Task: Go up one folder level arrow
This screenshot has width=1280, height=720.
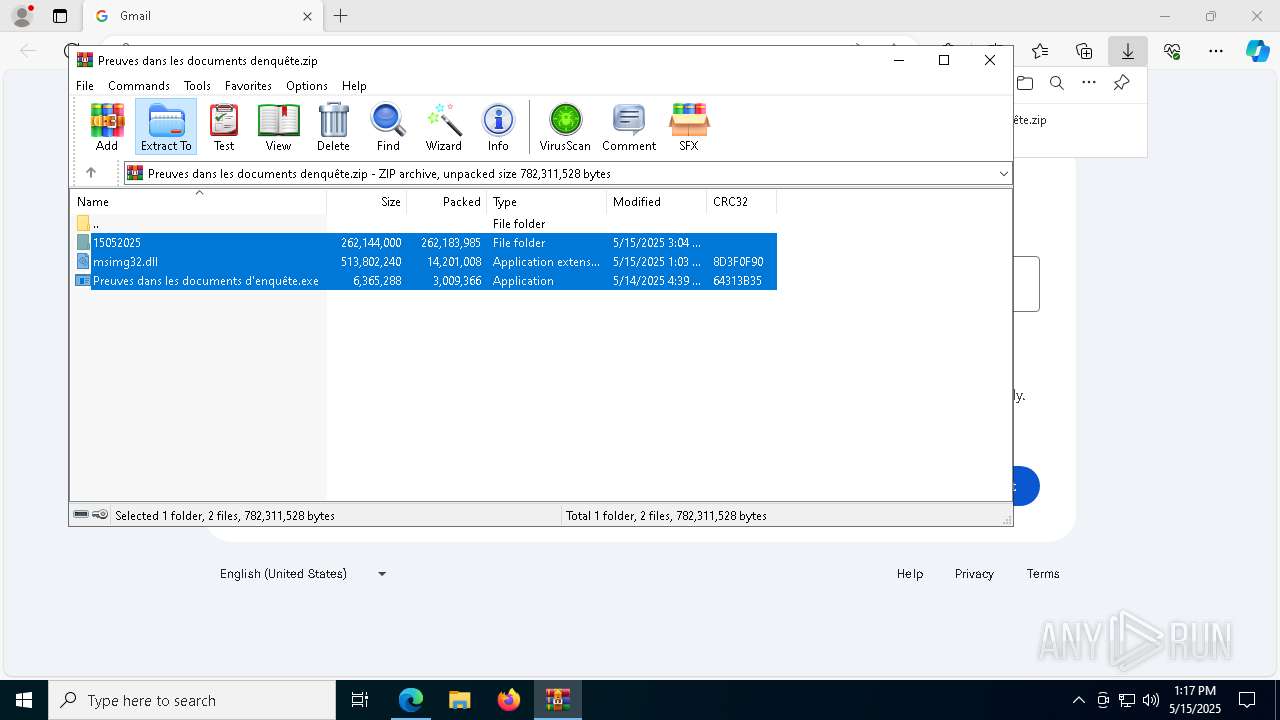Action: pos(91,173)
